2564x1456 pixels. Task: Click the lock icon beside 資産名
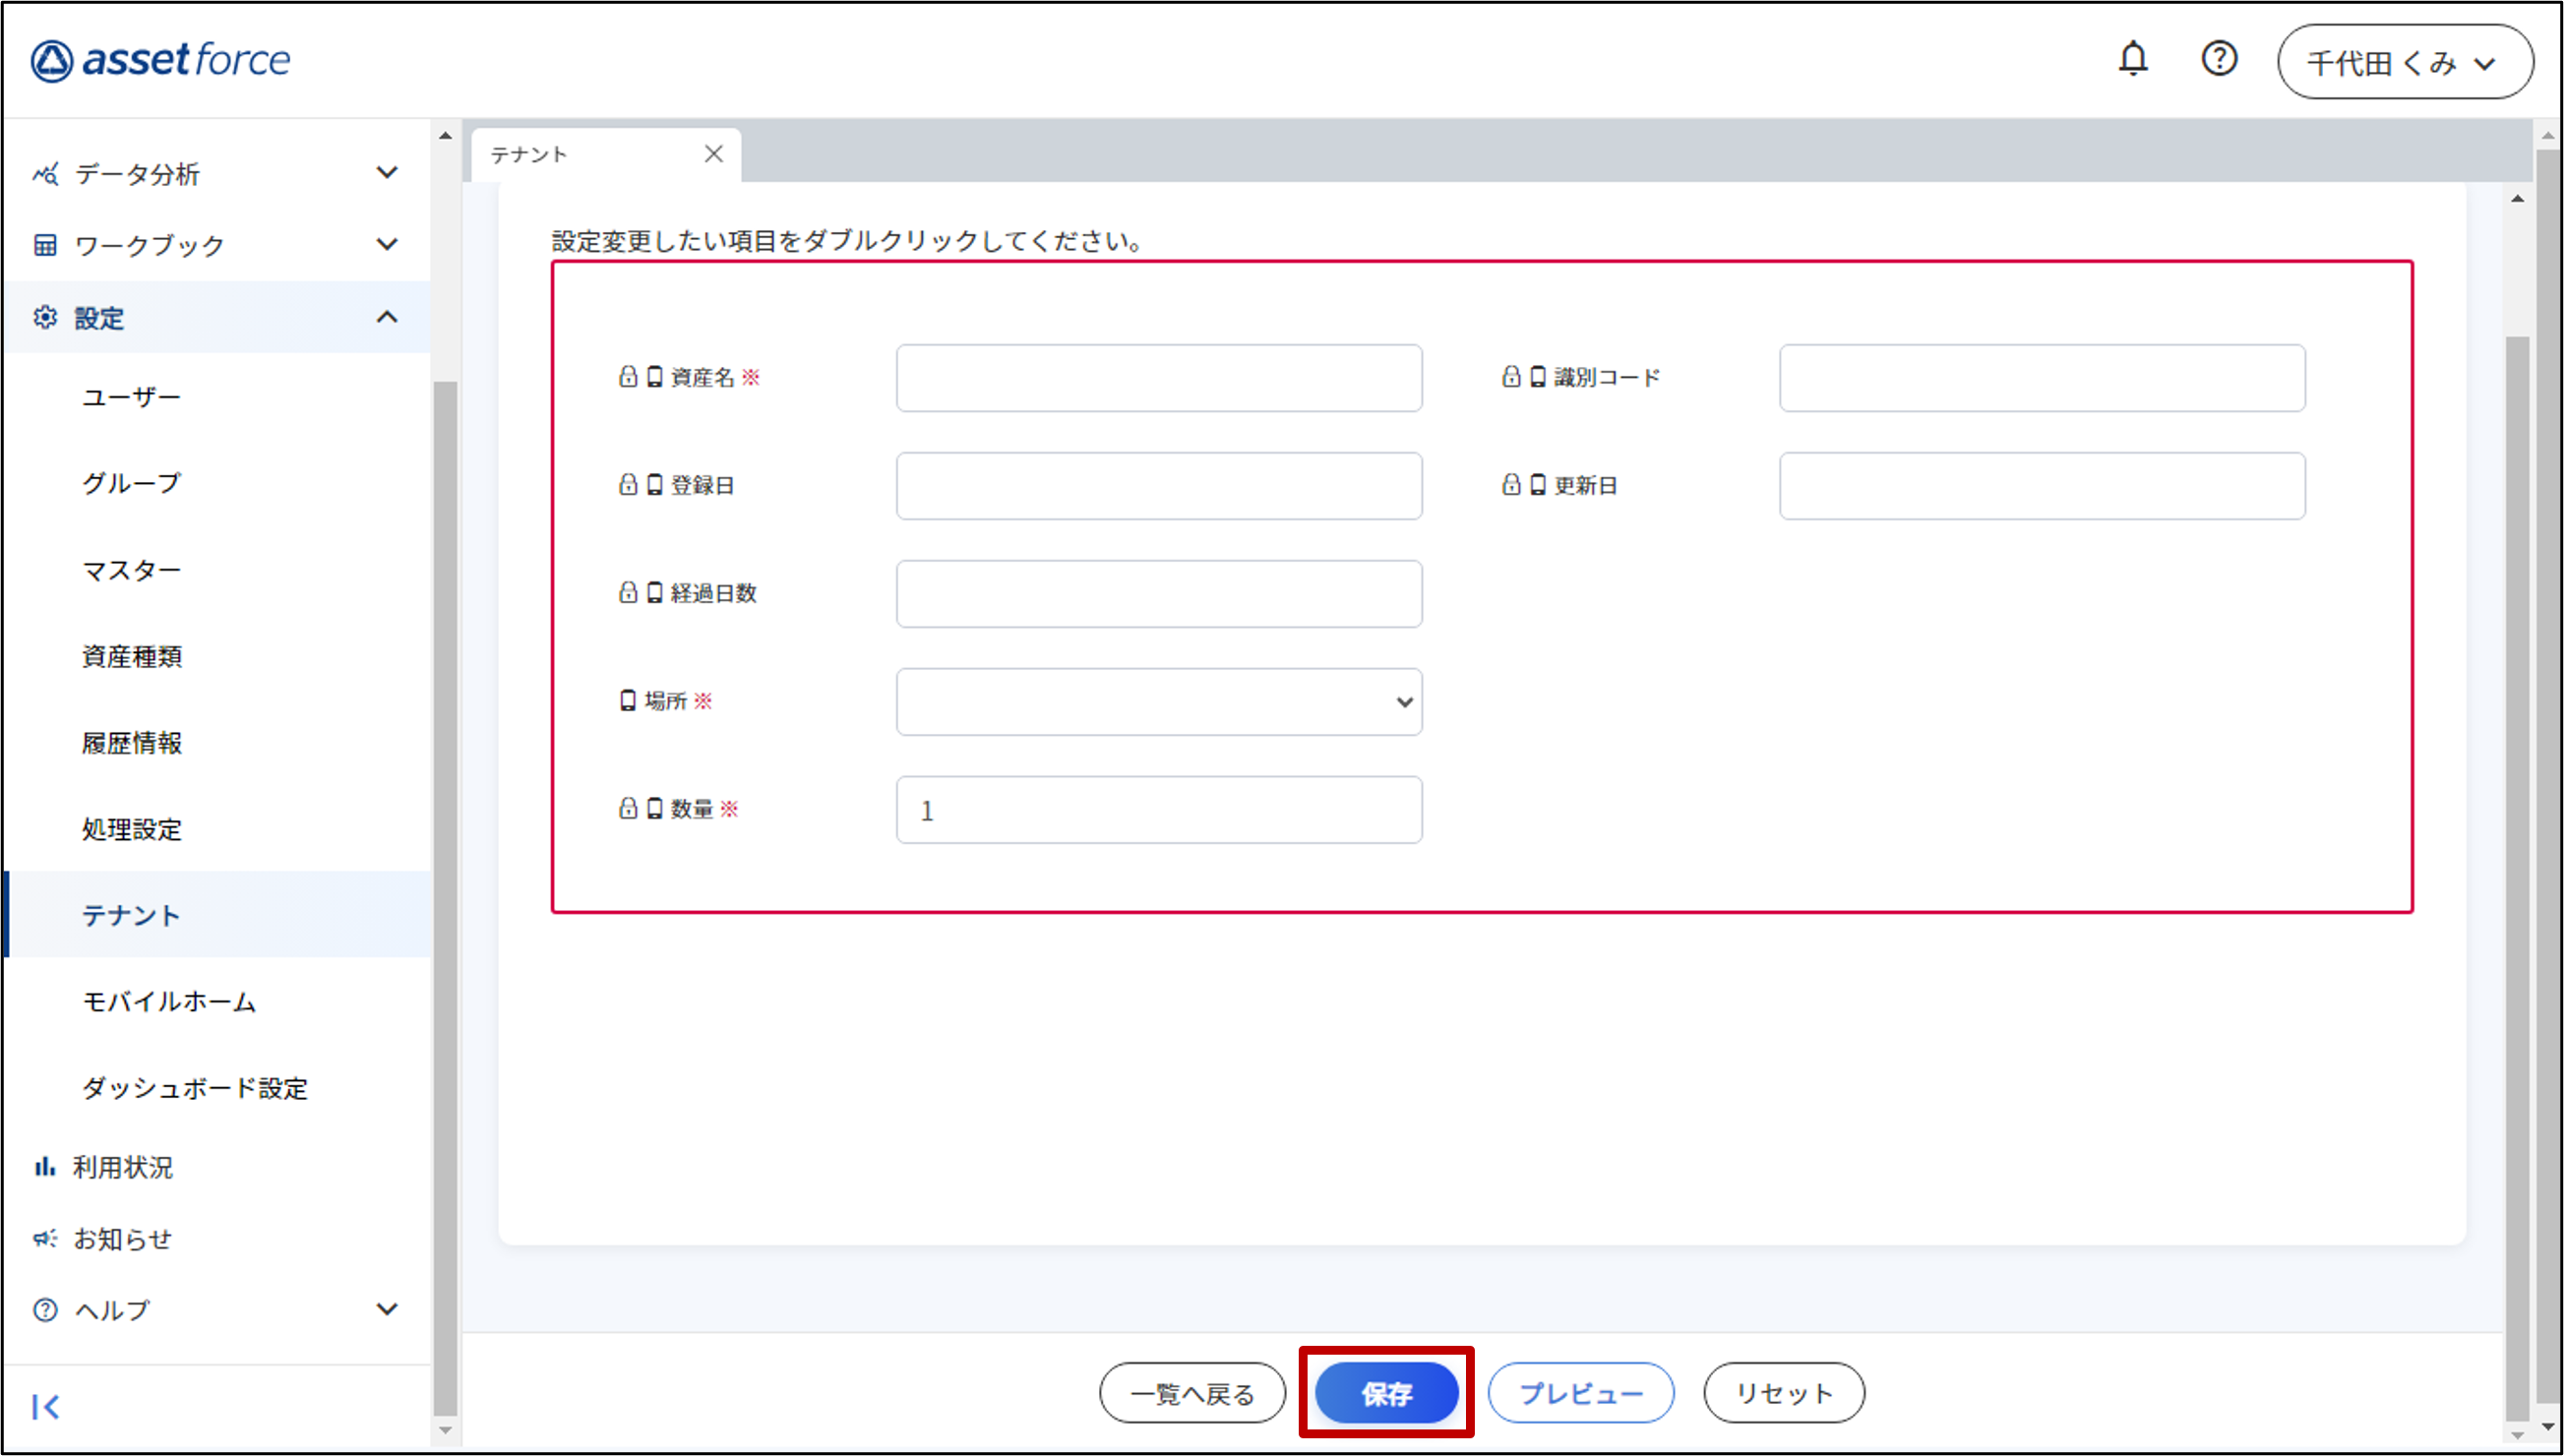pyautogui.click(x=628, y=377)
